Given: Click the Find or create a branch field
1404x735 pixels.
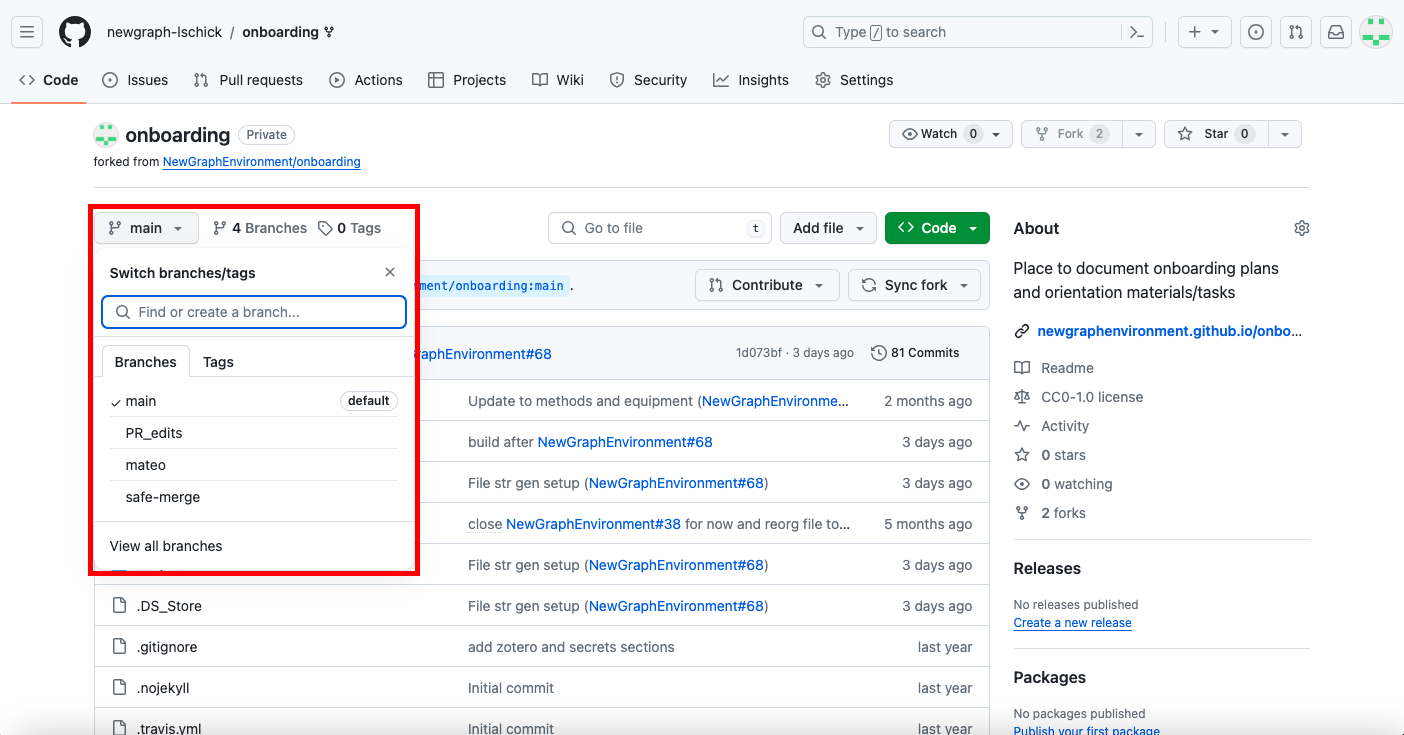Looking at the screenshot, I should click(254, 312).
